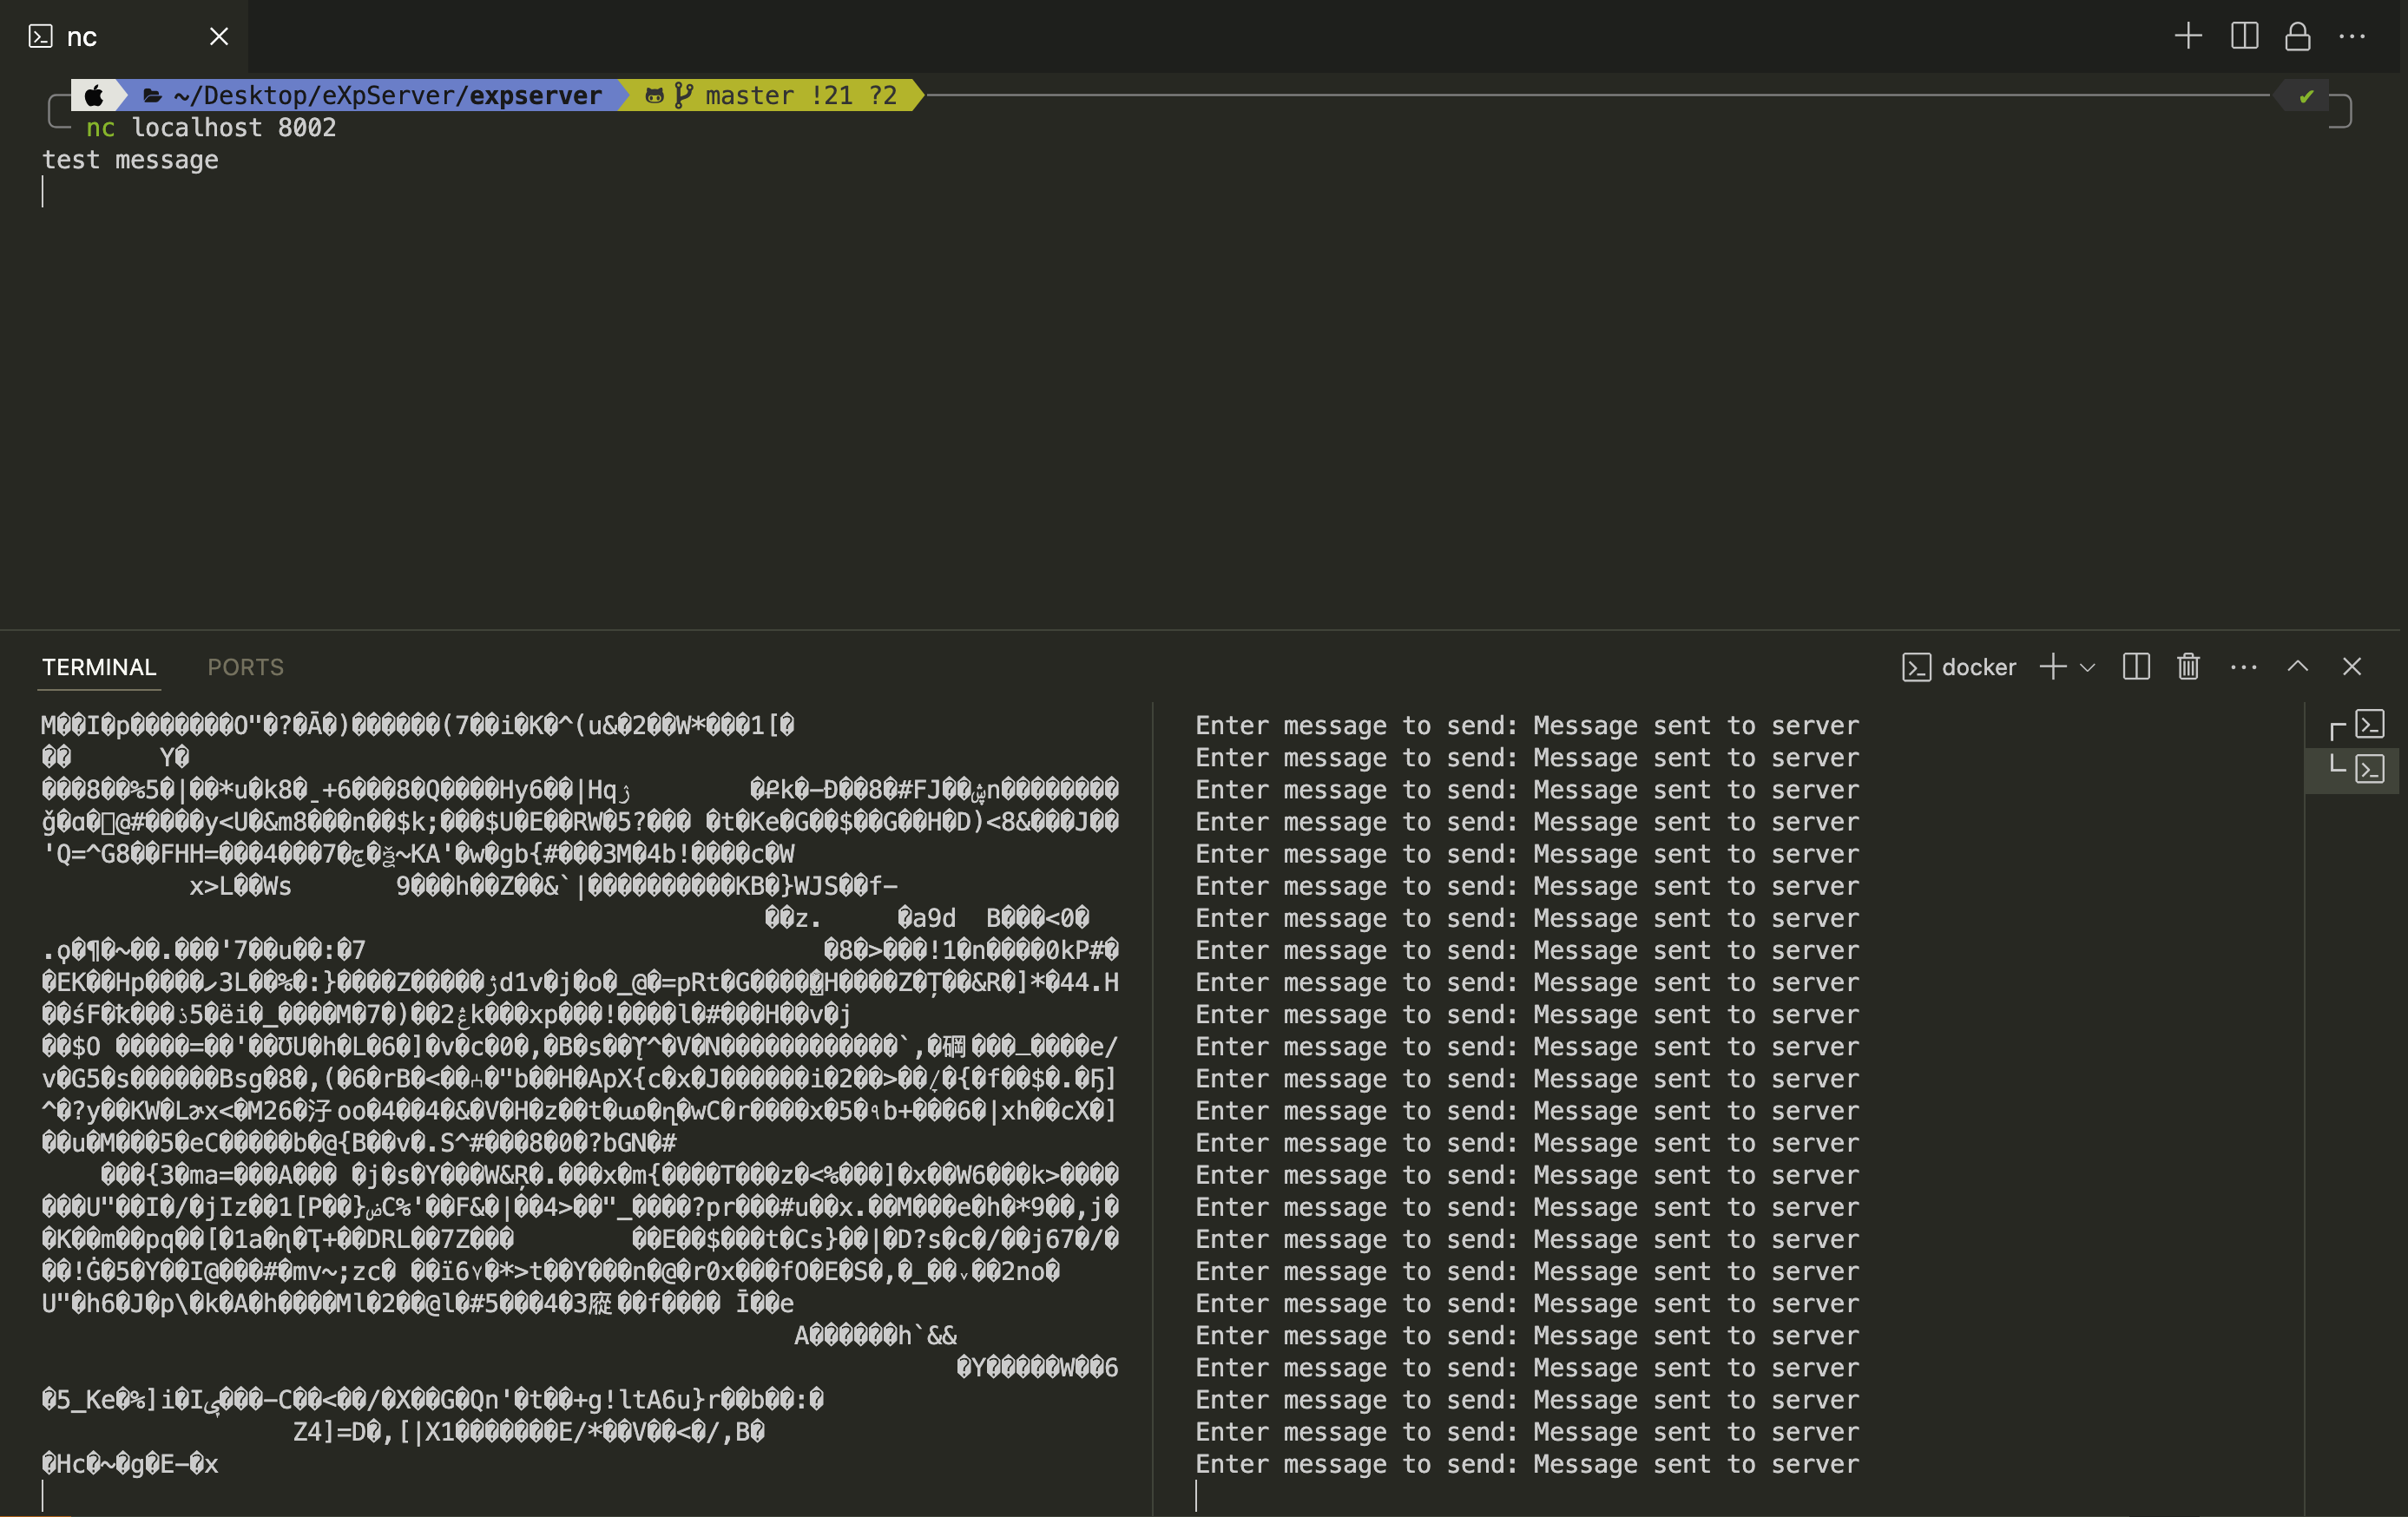The width and height of the screenshot is (2408, 1517).
Task: Open a new terminal in the editor area
Action: [2188, 36]
